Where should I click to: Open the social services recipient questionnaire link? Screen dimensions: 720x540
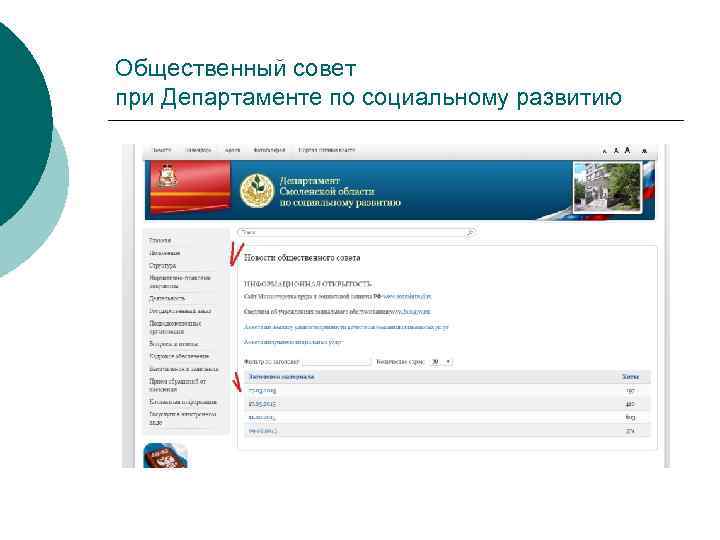click(x=293, y=342)
